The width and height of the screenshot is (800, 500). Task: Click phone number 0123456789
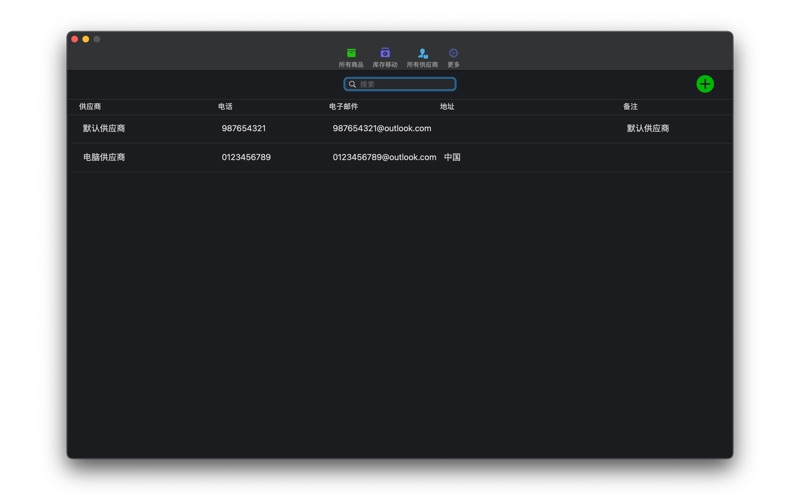(246, 158)
